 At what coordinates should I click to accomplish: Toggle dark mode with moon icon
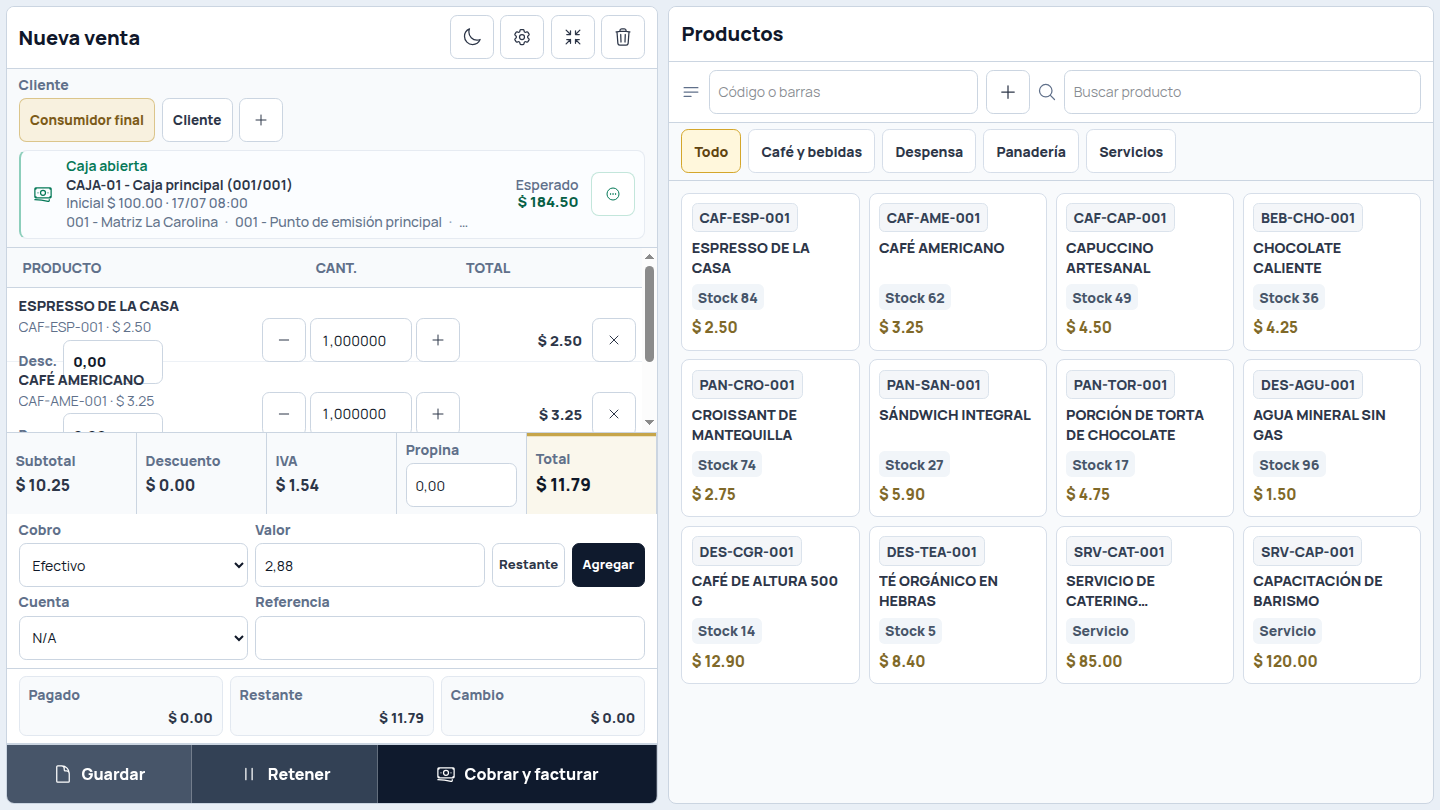point(472,37)
